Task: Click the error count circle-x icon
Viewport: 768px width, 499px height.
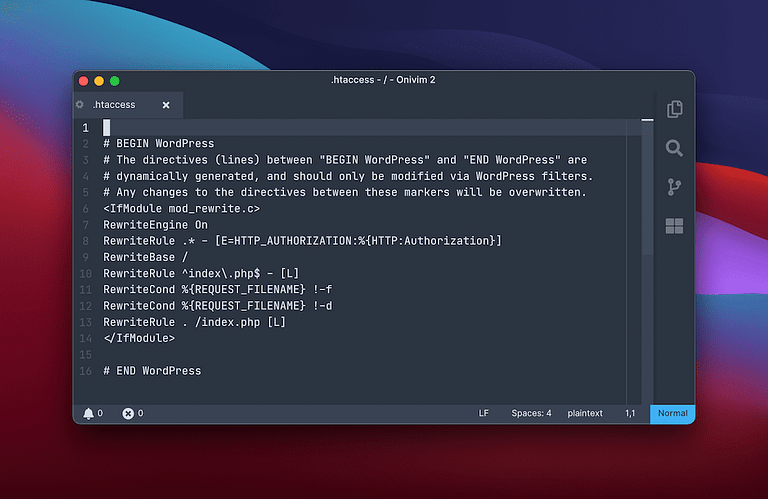Action: point(128,413)
